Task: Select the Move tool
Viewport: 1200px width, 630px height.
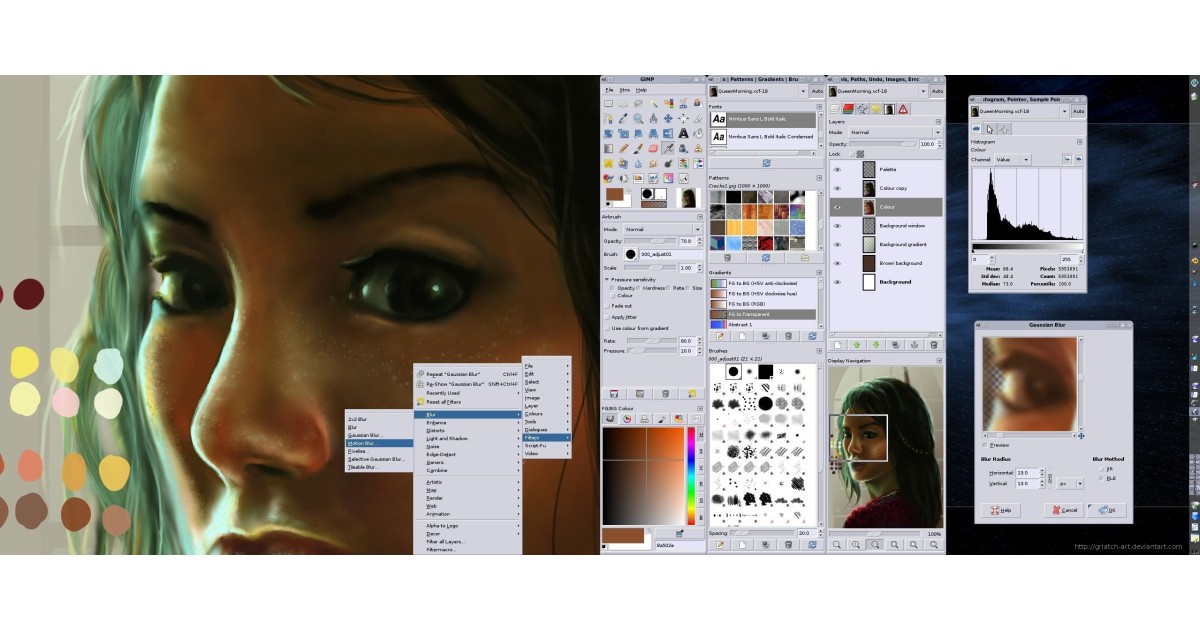Action: [x=668, y=118]
